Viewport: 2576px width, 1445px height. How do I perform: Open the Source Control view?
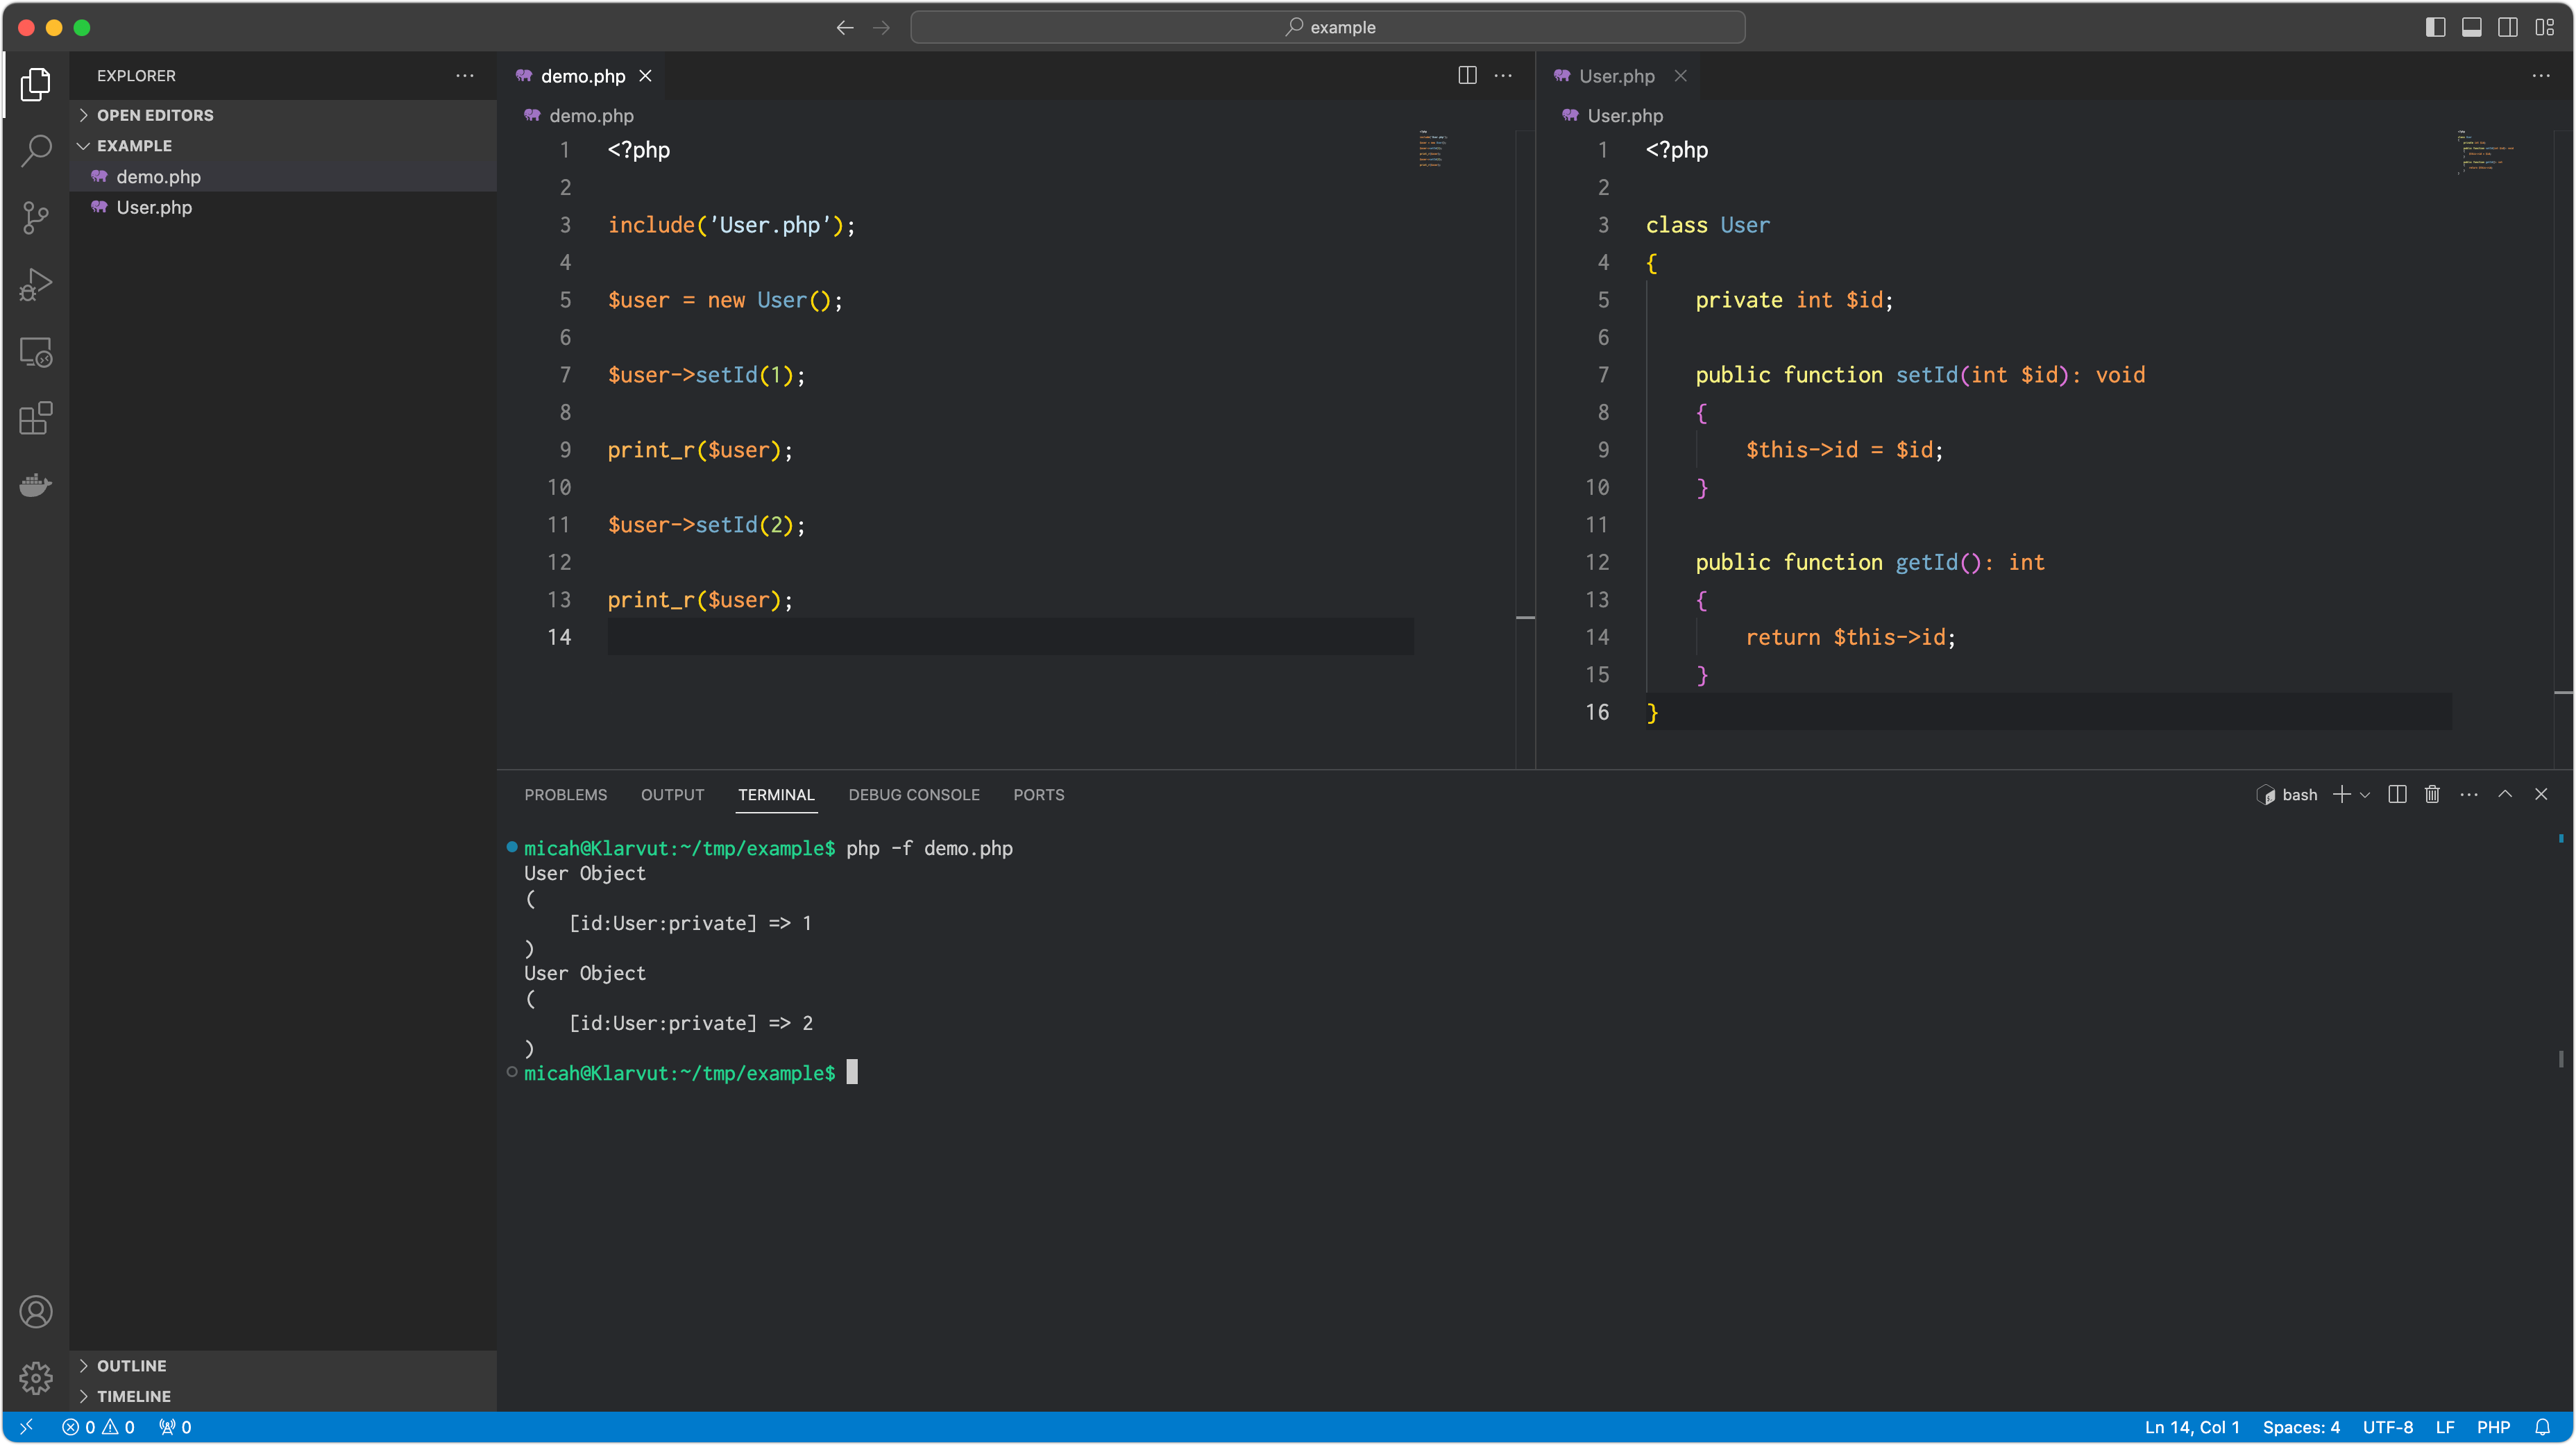coord(36,218)
